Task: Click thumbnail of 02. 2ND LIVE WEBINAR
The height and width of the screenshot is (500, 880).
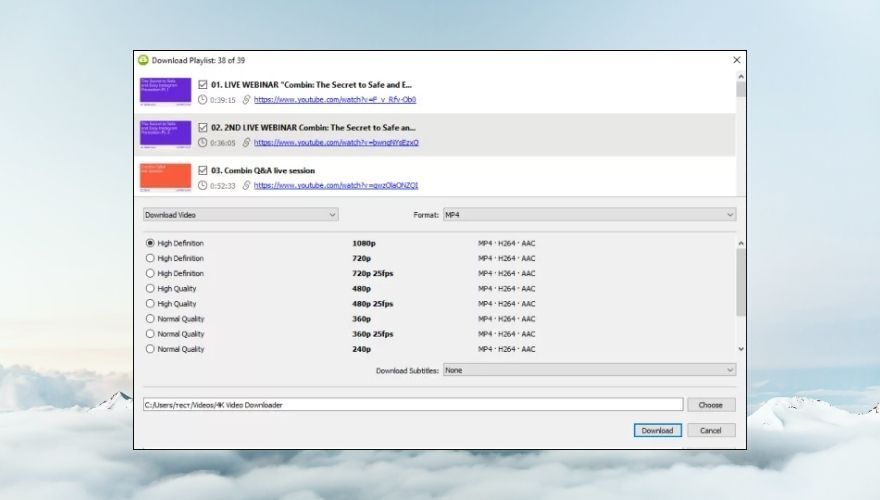Action: [166, 135]
